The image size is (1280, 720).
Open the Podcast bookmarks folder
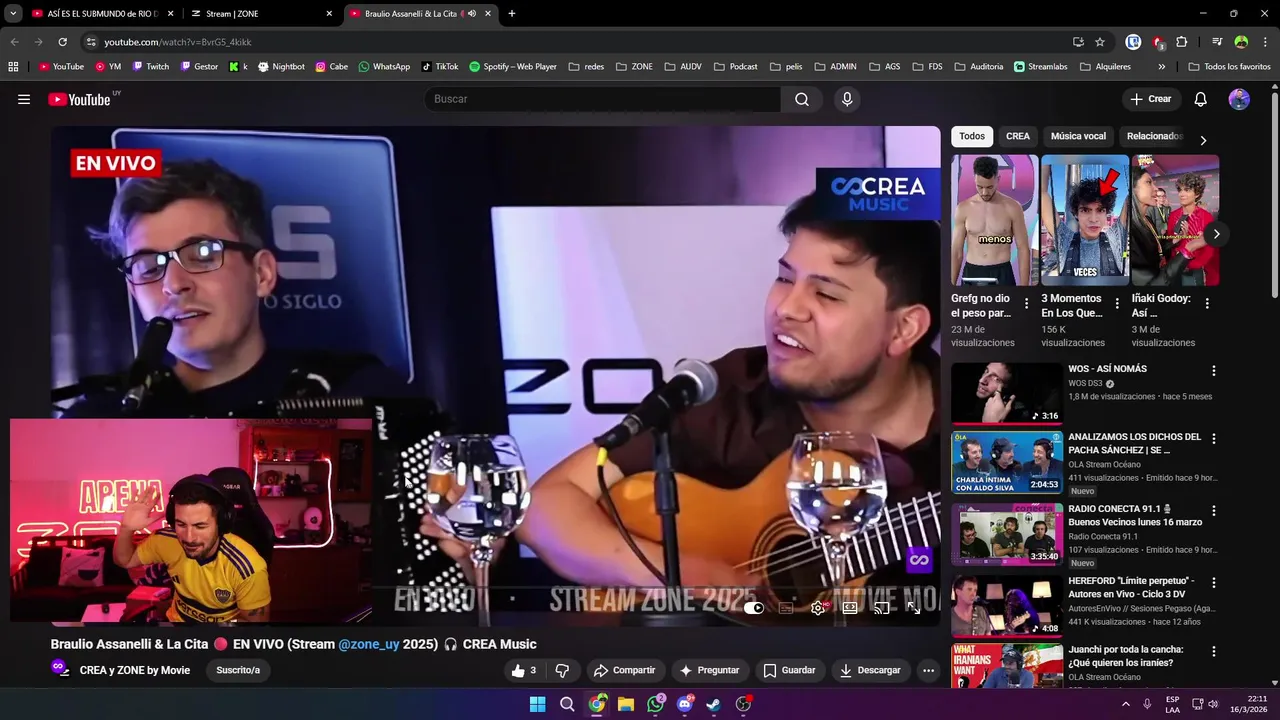coord(735,67)
